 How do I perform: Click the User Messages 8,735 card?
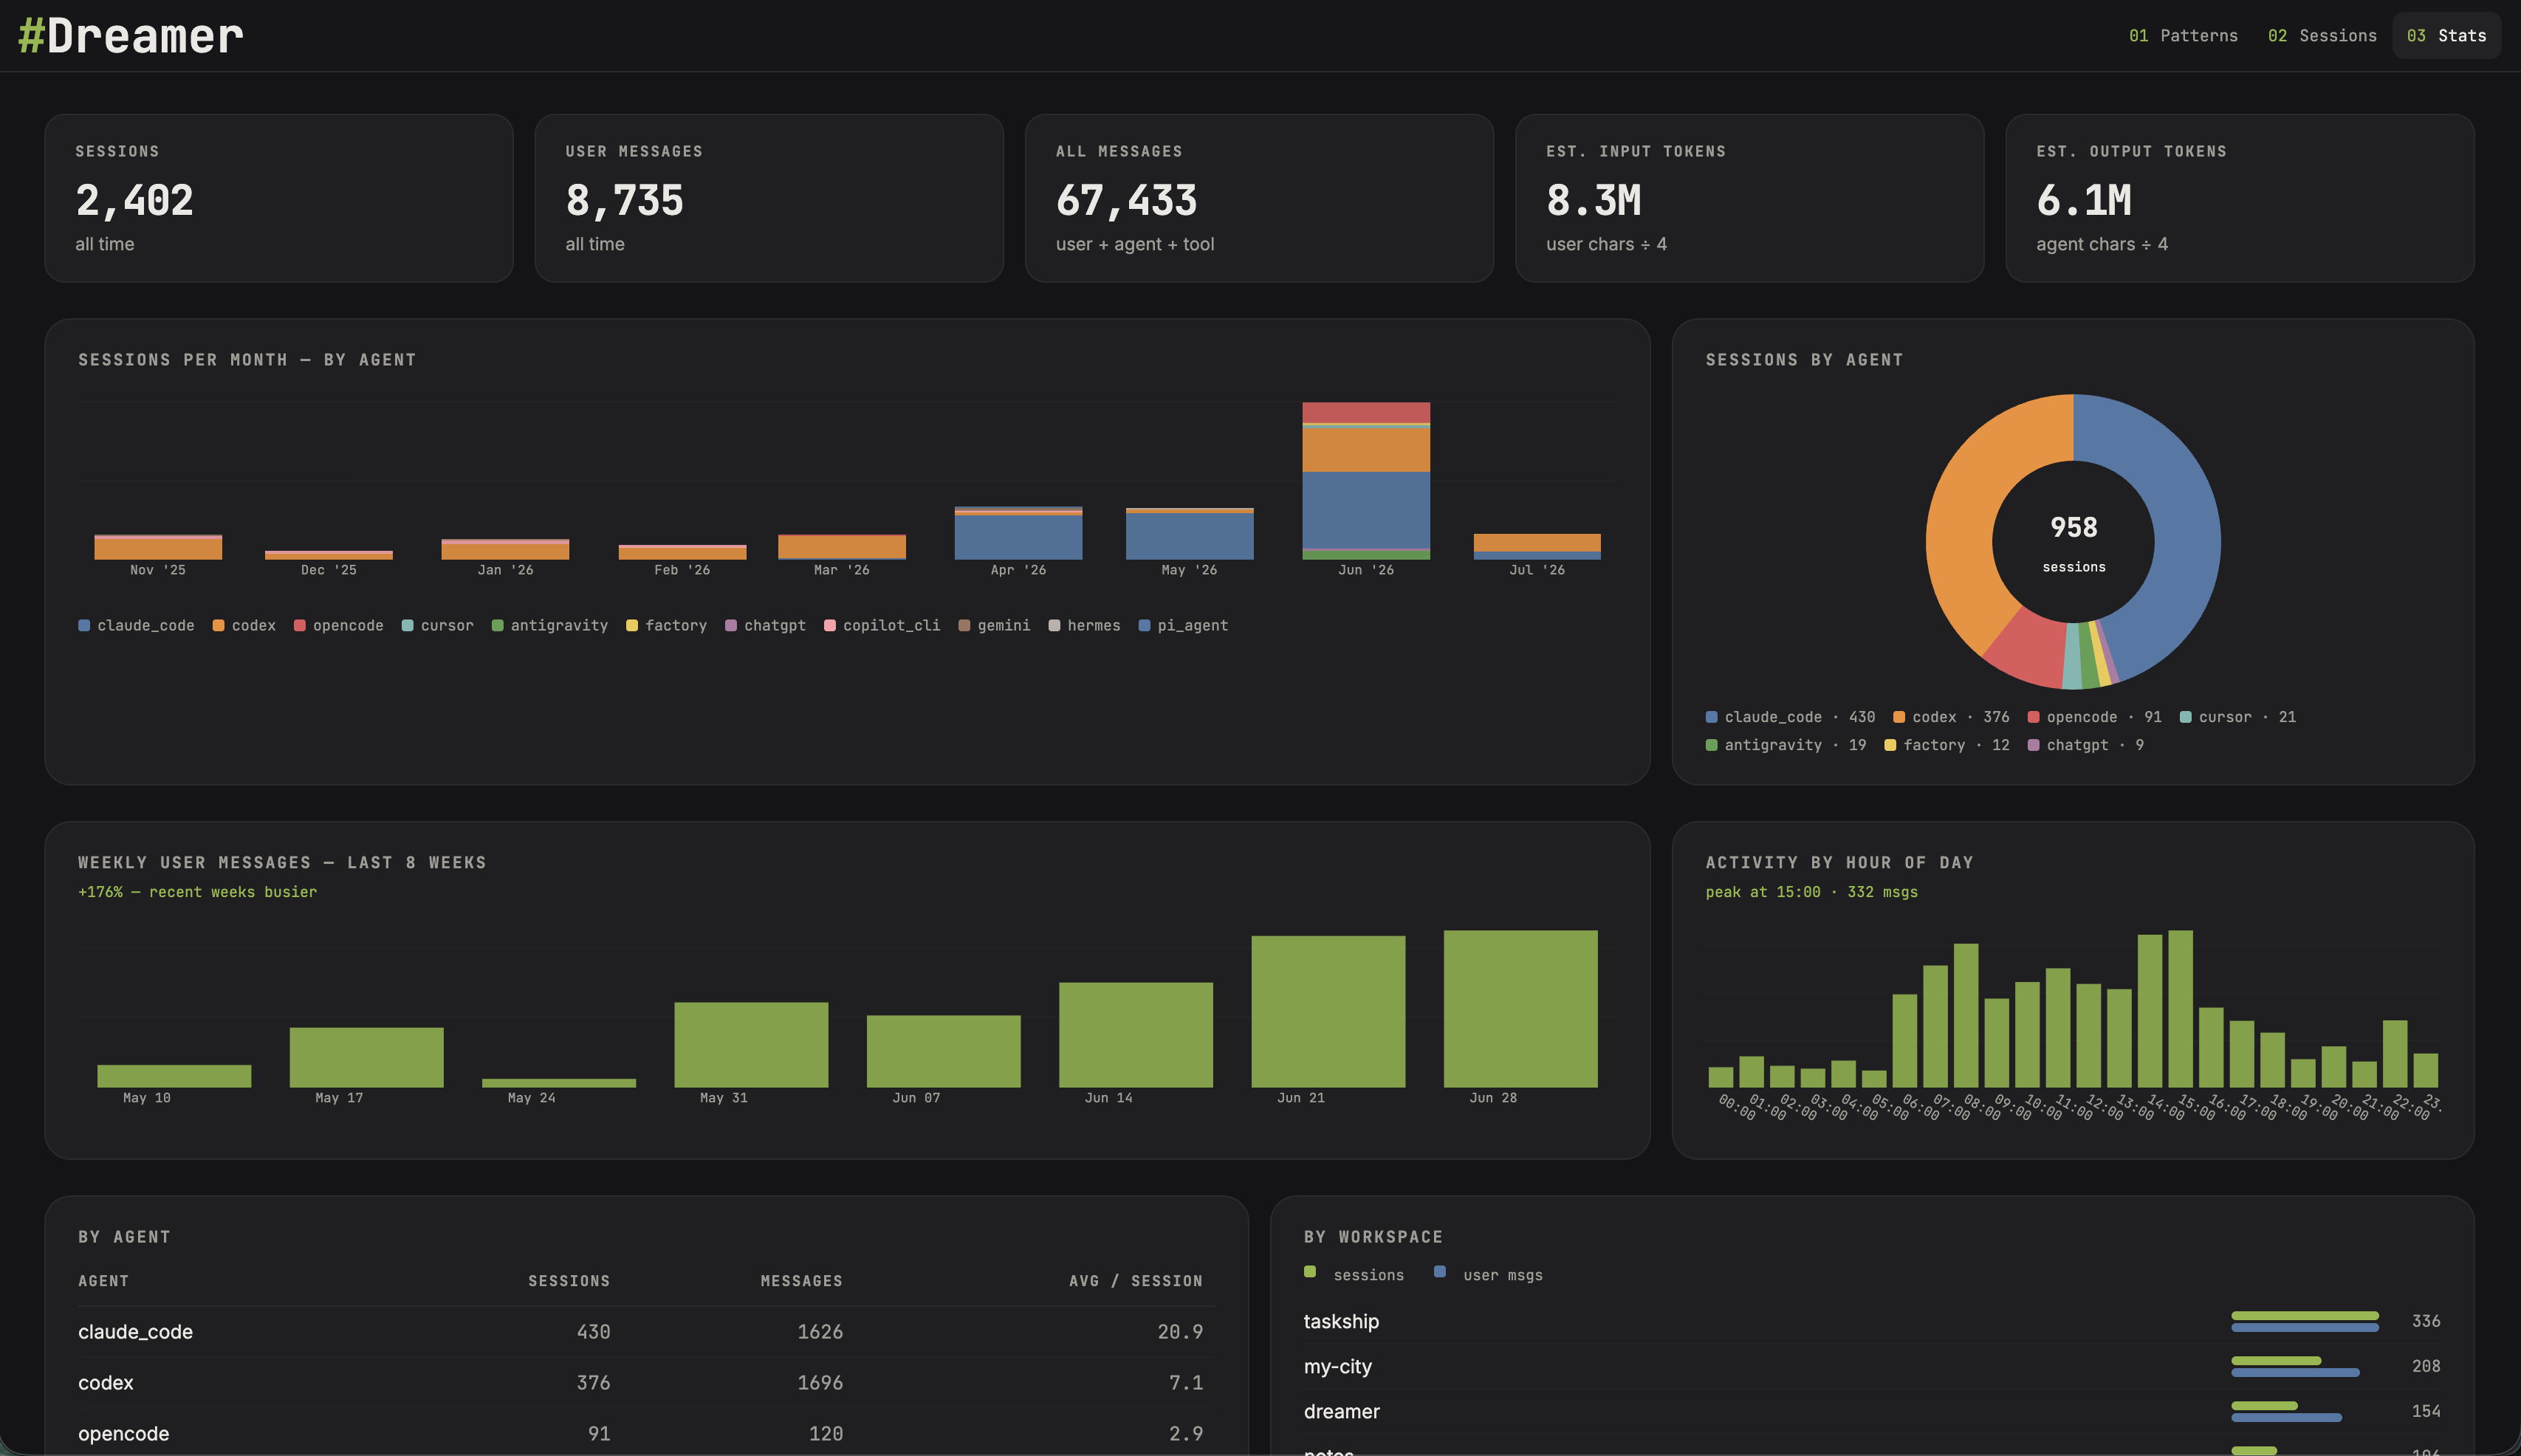[769, 198]
